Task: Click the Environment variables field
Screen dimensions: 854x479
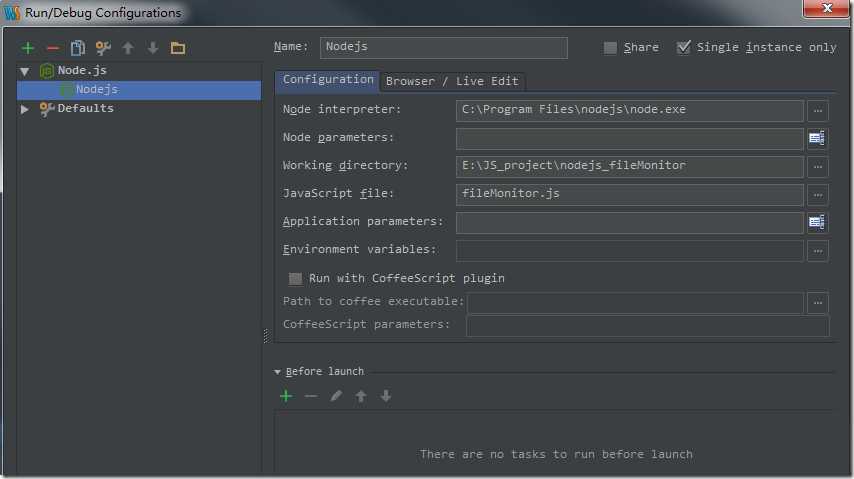Action: click(630, 251)
